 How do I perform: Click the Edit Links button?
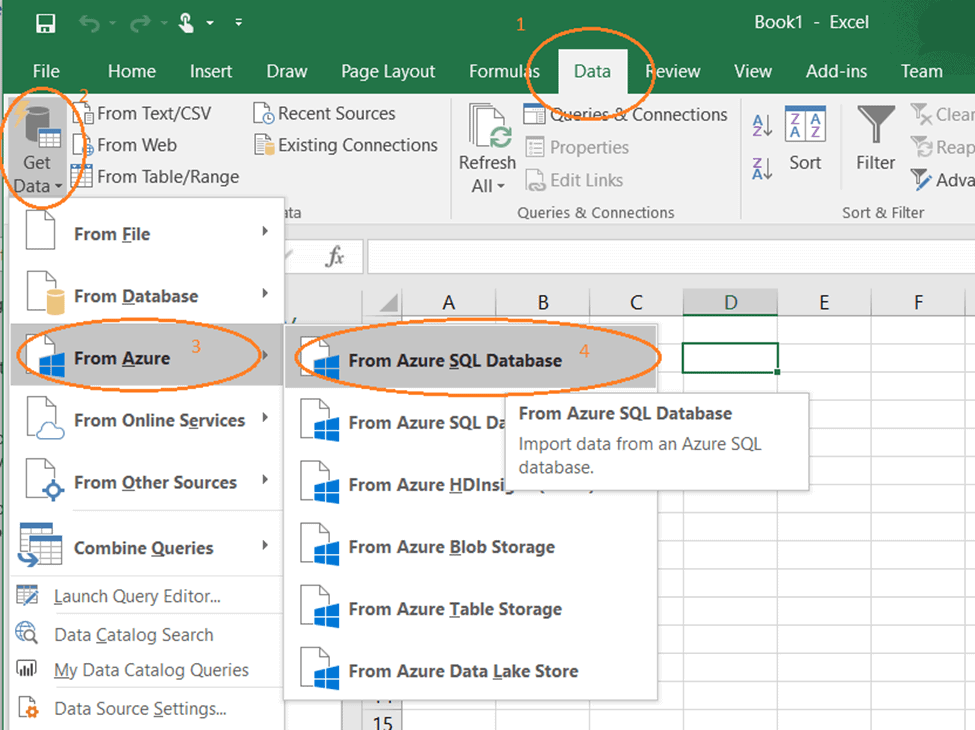tap(574, 180)
